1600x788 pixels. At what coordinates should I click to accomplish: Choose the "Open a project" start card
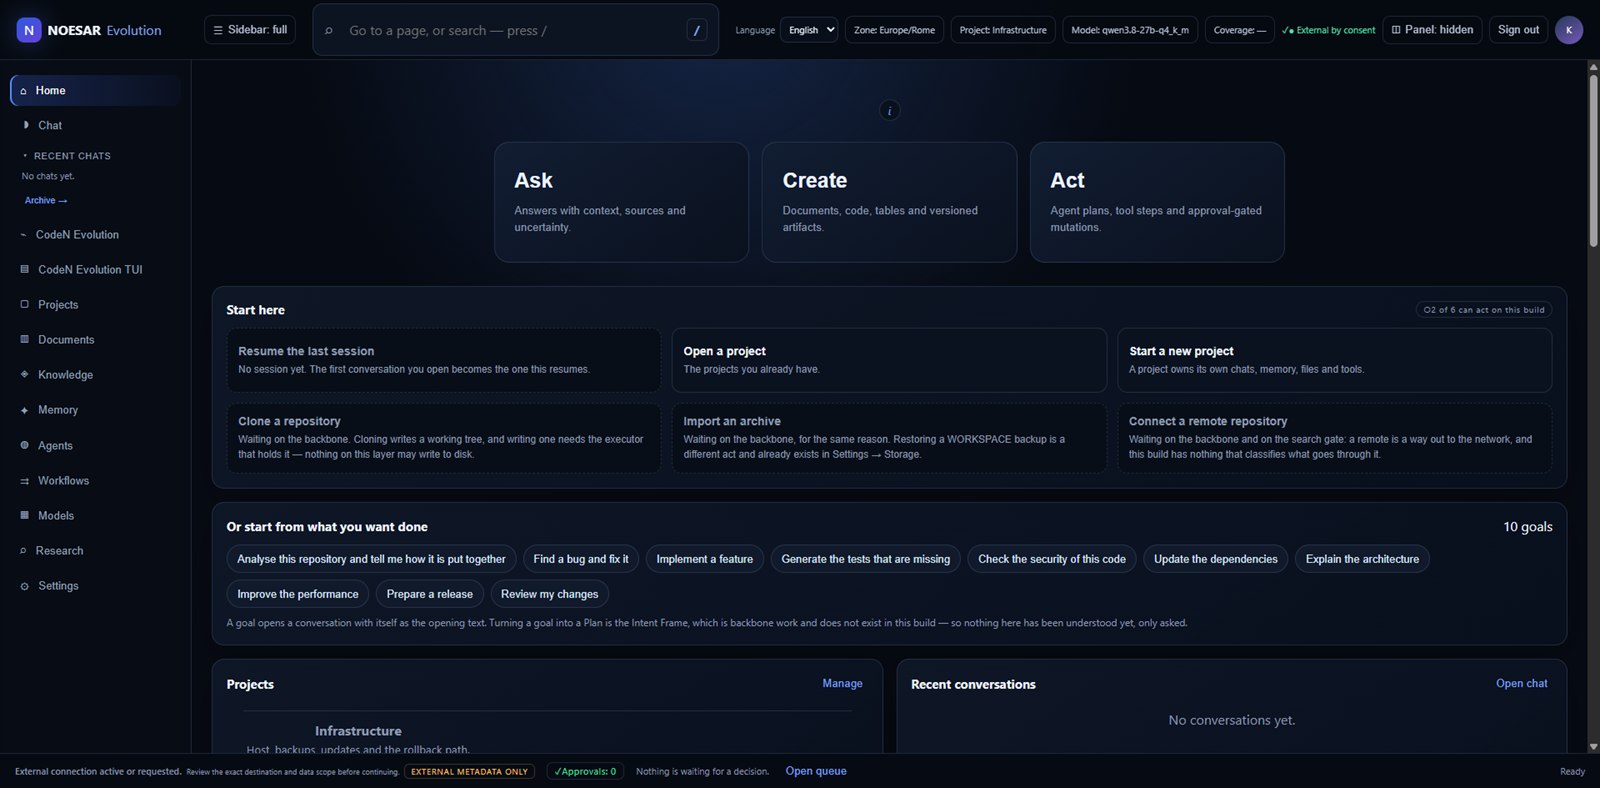pyautogui.click(x=889, y=360)
